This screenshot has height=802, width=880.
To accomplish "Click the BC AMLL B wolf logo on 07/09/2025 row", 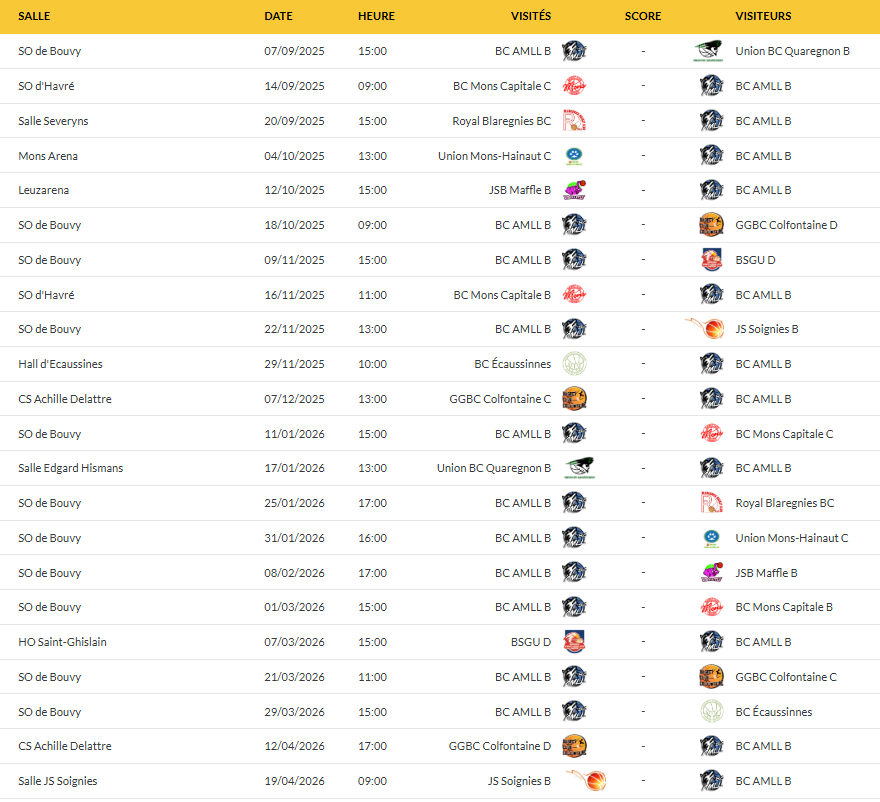I will pos(574,51).
